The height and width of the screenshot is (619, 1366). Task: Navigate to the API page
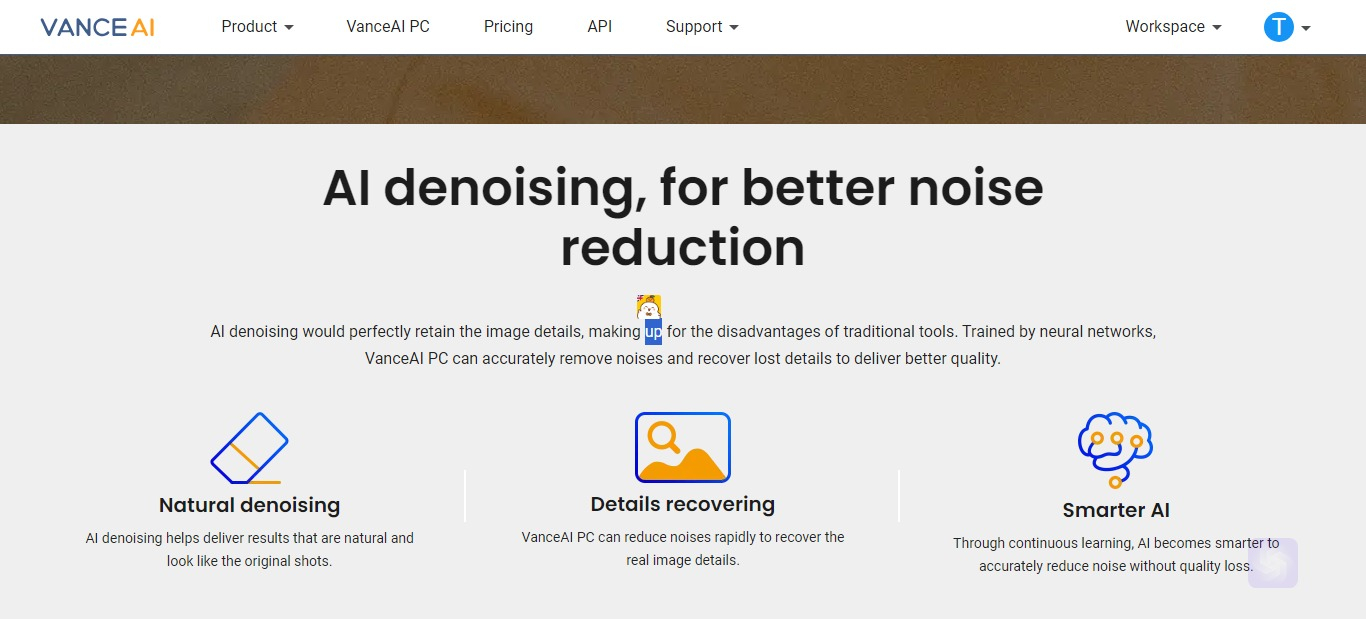coord(600,27)
